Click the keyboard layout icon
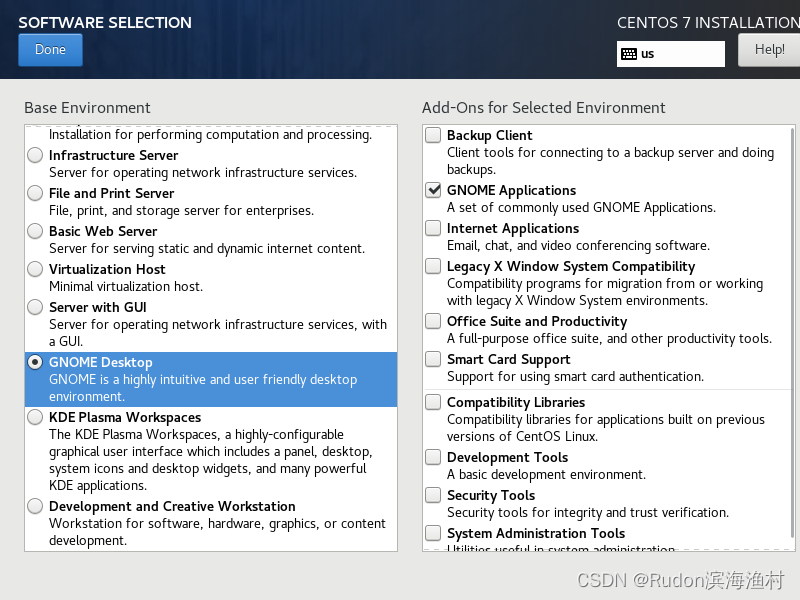This screenshot has width=800, height=600. click(629, 54)
